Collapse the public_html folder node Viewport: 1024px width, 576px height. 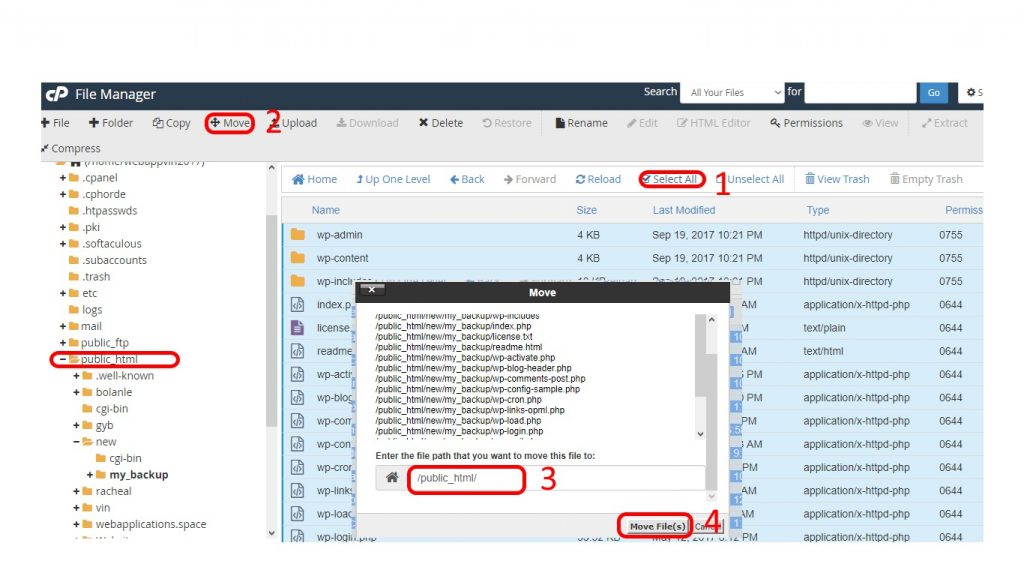[x=63, y=359]
